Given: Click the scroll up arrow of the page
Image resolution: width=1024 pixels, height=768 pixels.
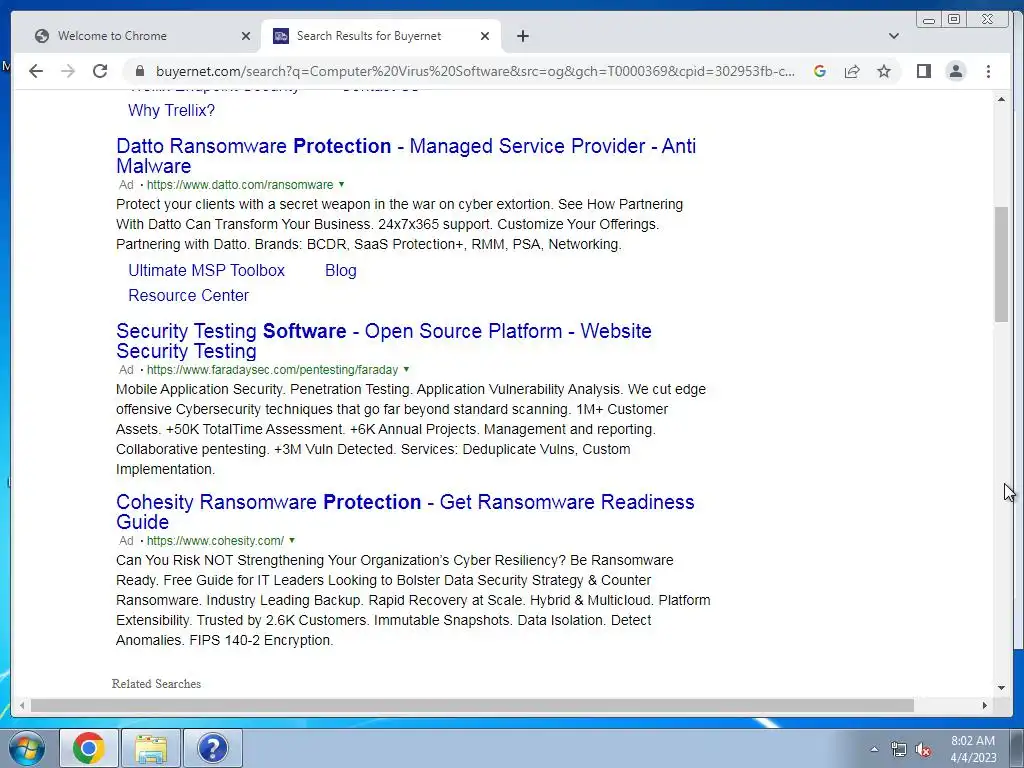Looking at the screenshot, I should tap(1001, 99).
